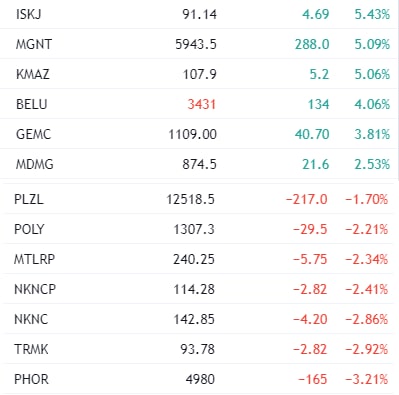Select the GEMC ticker row
Image resolution: width=399 pixels, height=395 pixels.
[x=199, y=134]
